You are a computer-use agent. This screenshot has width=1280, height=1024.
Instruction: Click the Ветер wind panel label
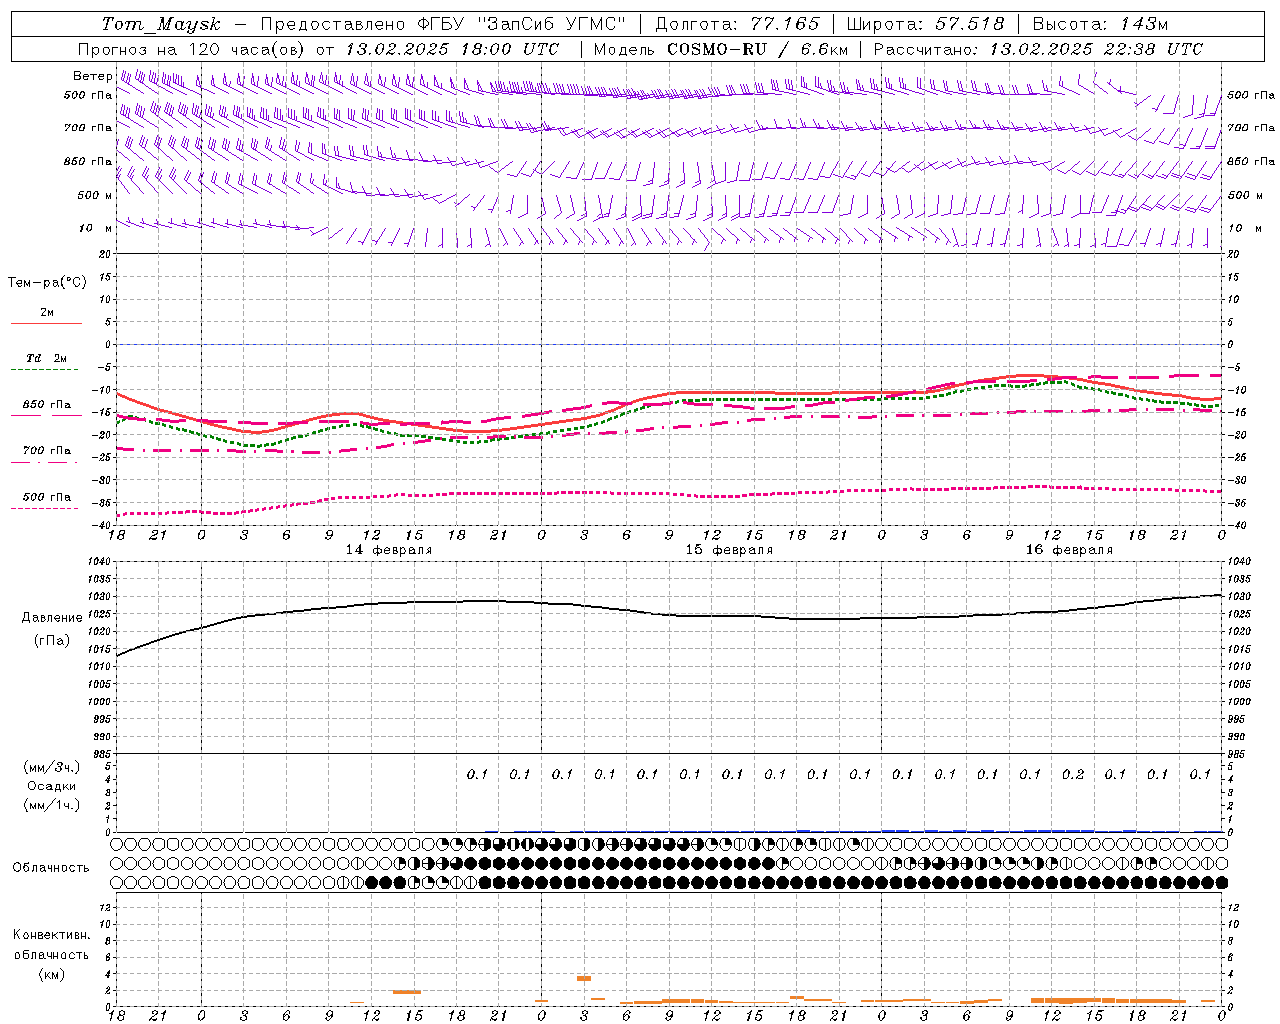tap(92, 76)
